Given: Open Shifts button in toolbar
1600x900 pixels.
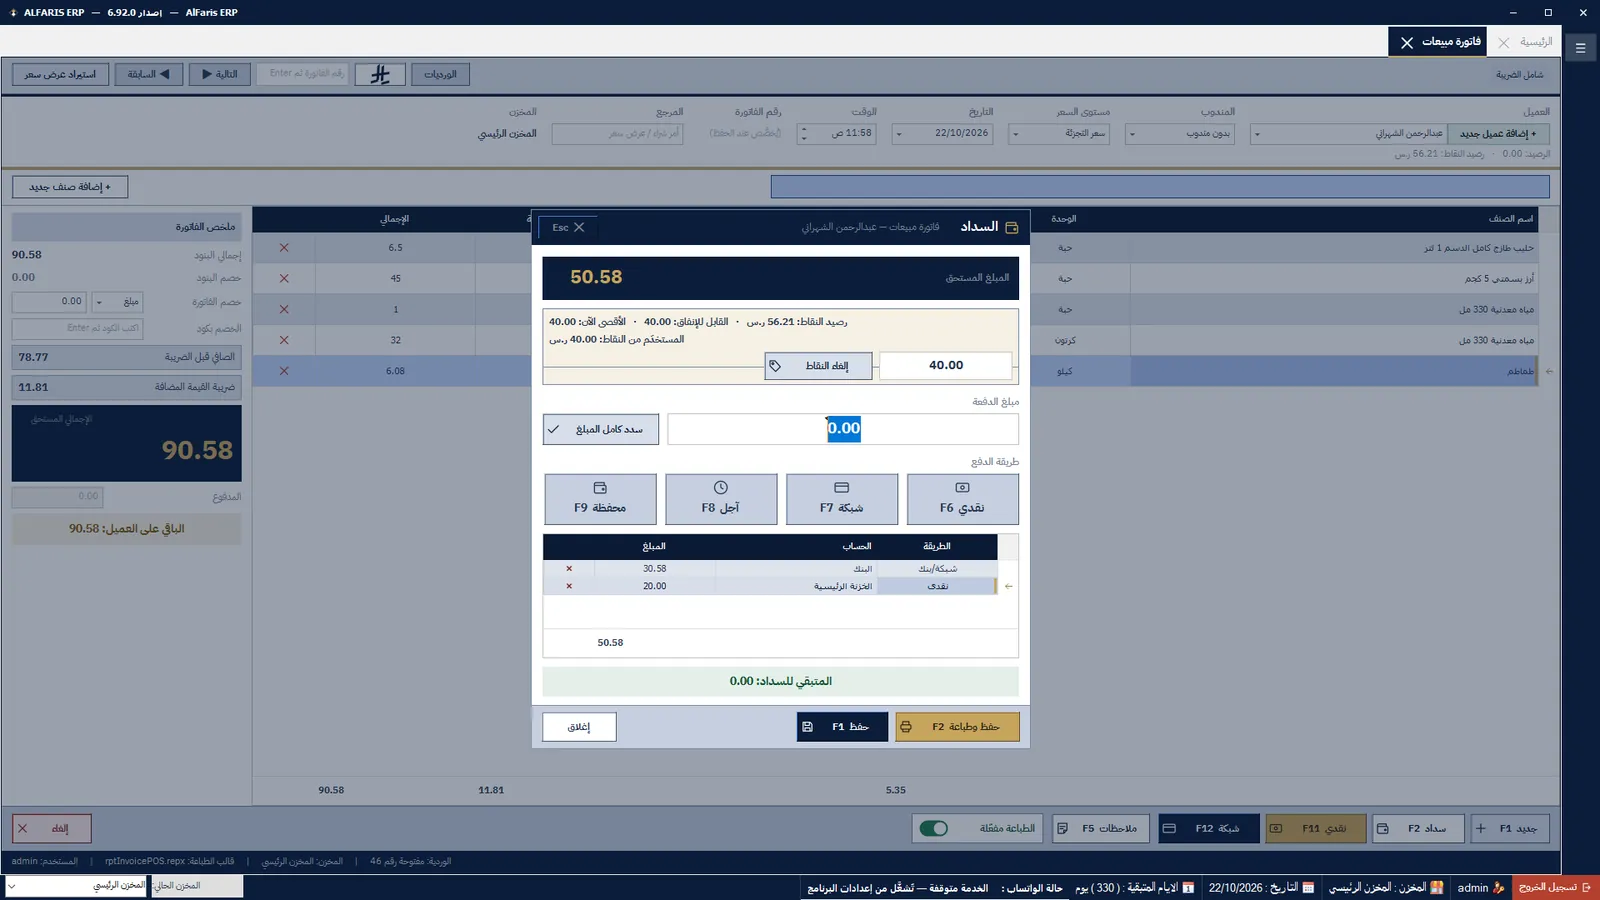Looking at the screenshot, I should click(440, 74).
